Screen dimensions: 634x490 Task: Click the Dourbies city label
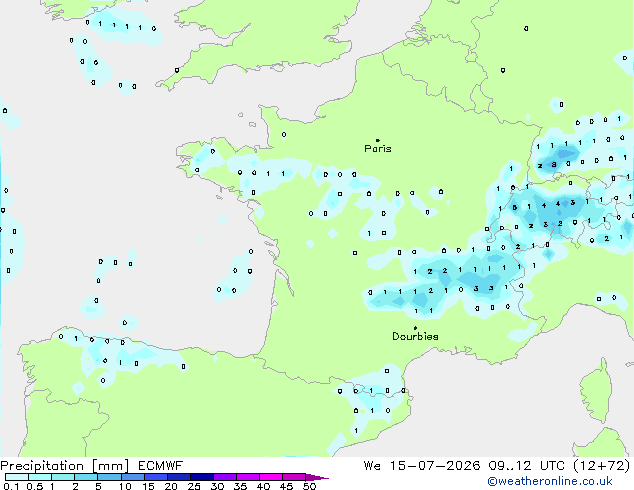[415, 336]
